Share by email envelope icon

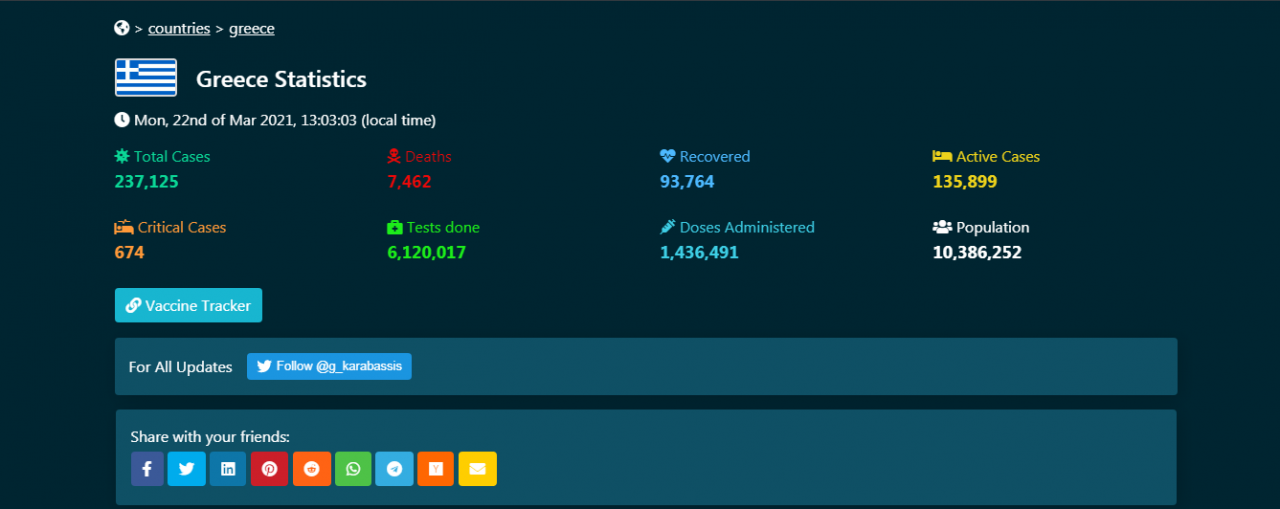click(x=477, y=469)
